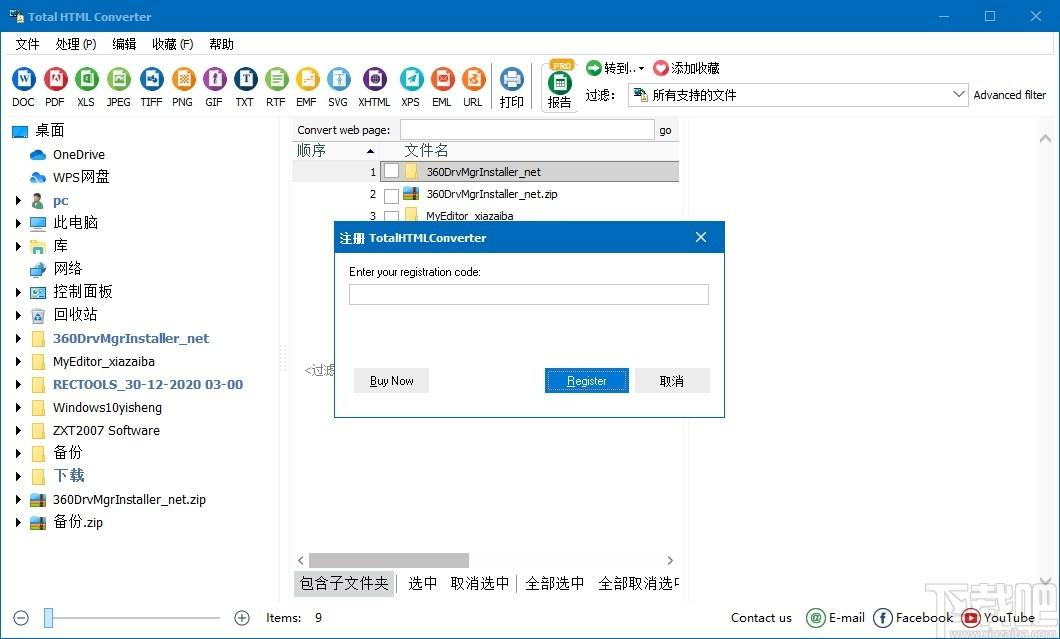Viewport: 1060px width, 639px height.
Task: Open the 编辑 menu
Action: tap(124, 44)
